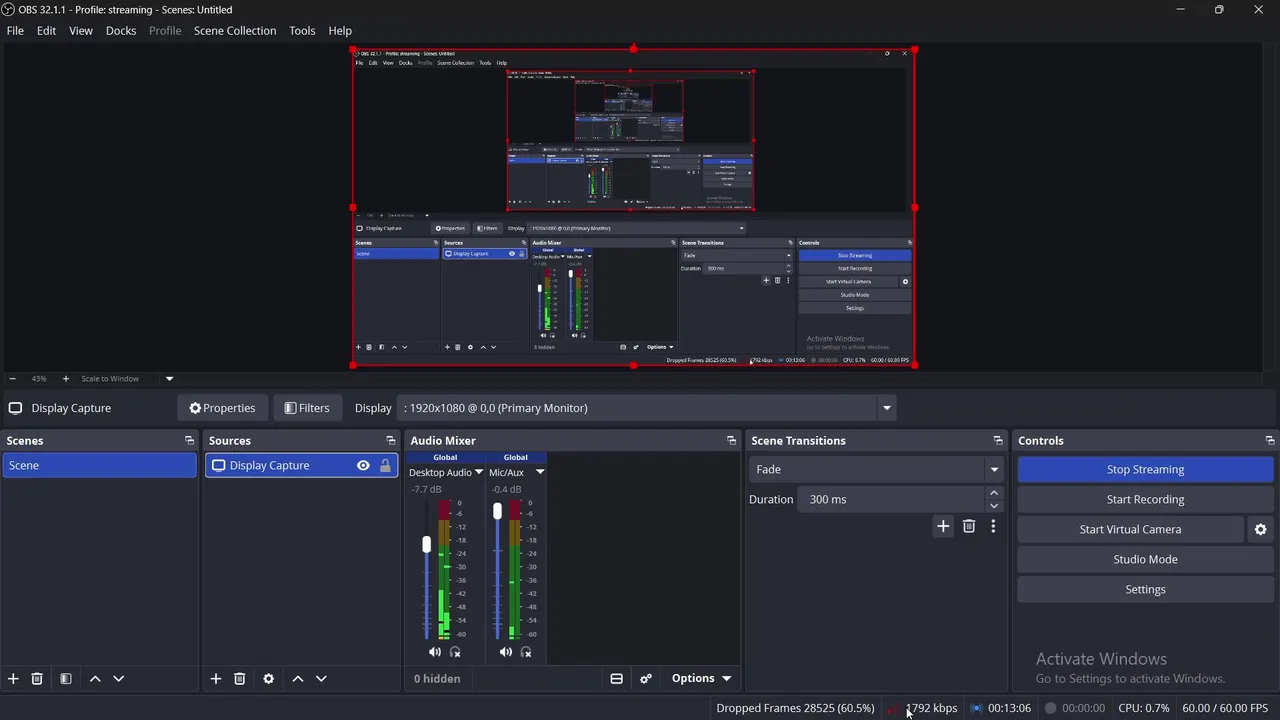
Task: Open the Tools menu
Action: tap(302, 31)
